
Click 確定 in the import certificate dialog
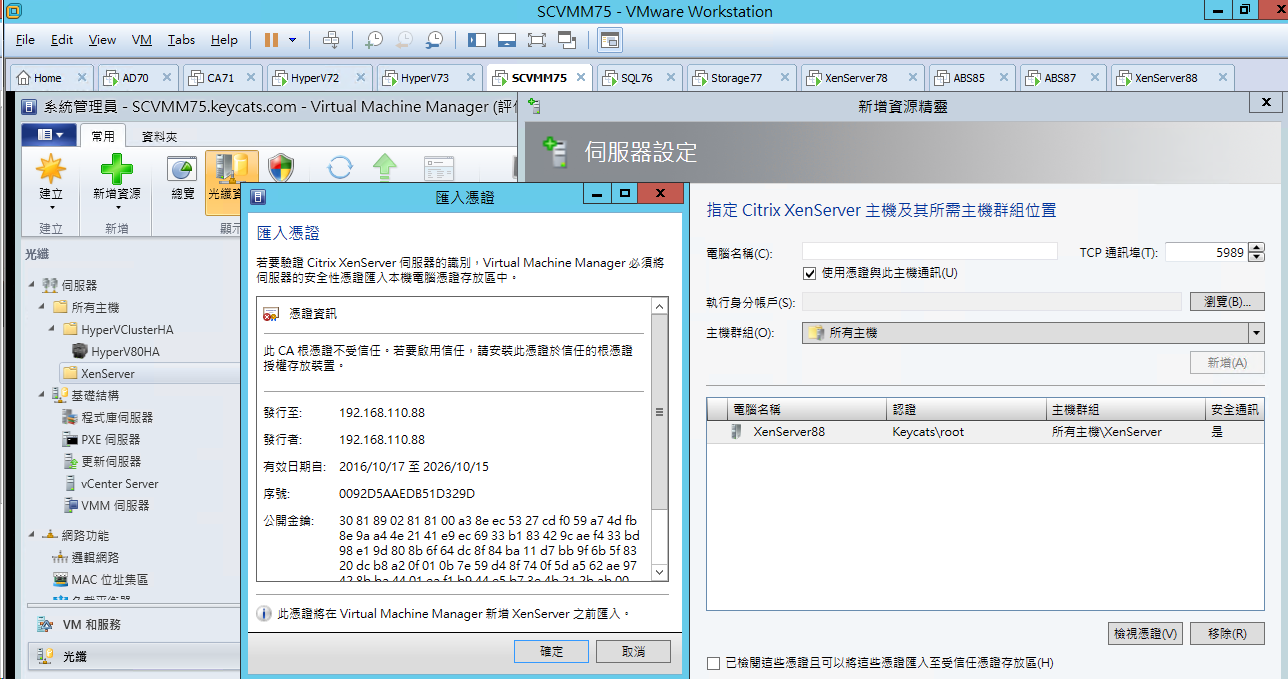tap(551, 651)
